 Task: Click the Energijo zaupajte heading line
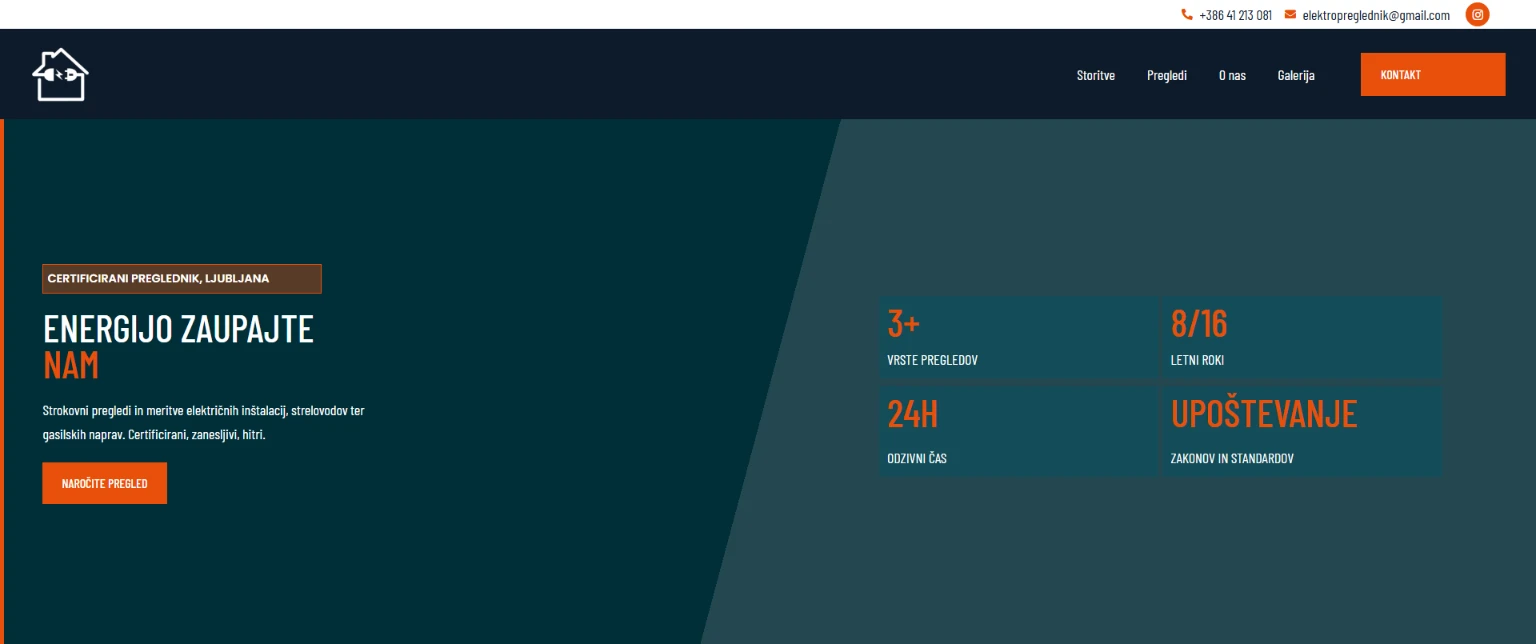click(x=178, y=329)
